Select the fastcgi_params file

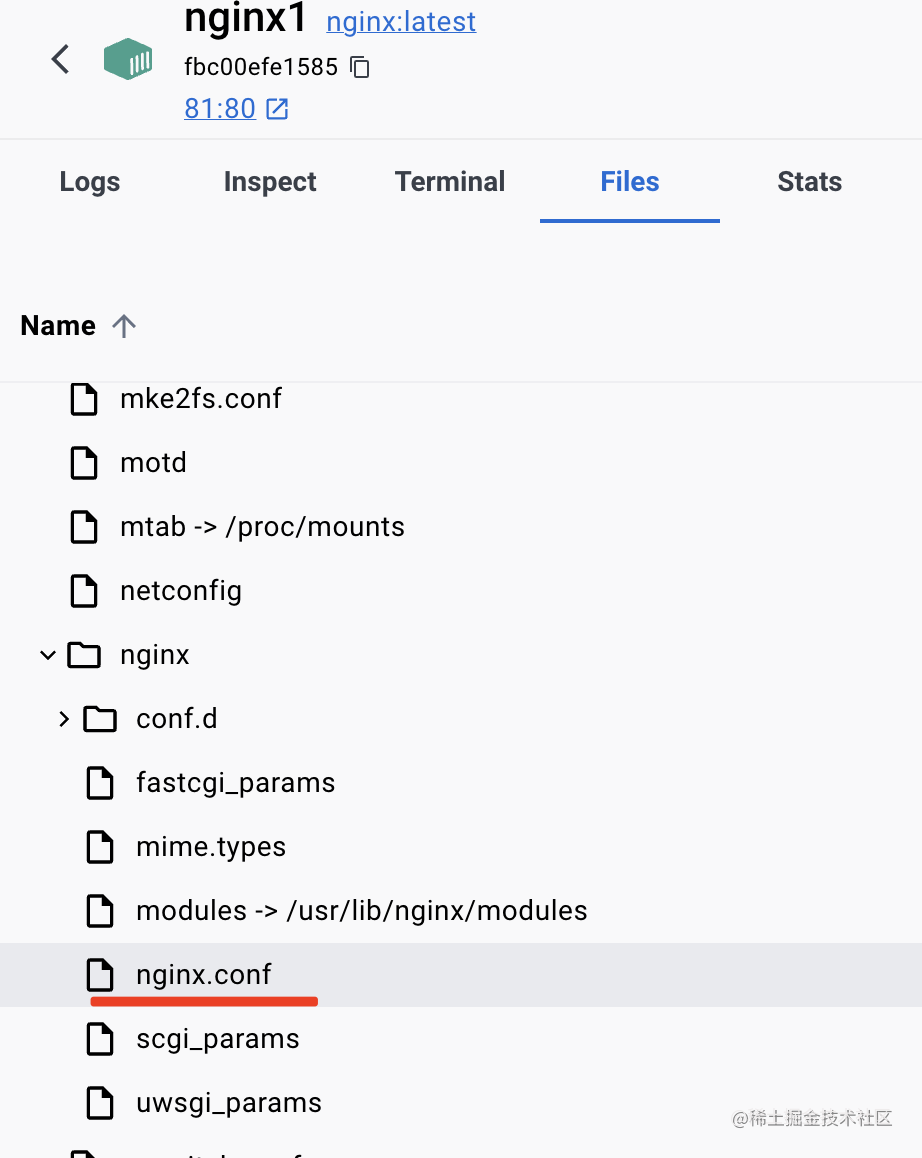click(x=235, y=783)
